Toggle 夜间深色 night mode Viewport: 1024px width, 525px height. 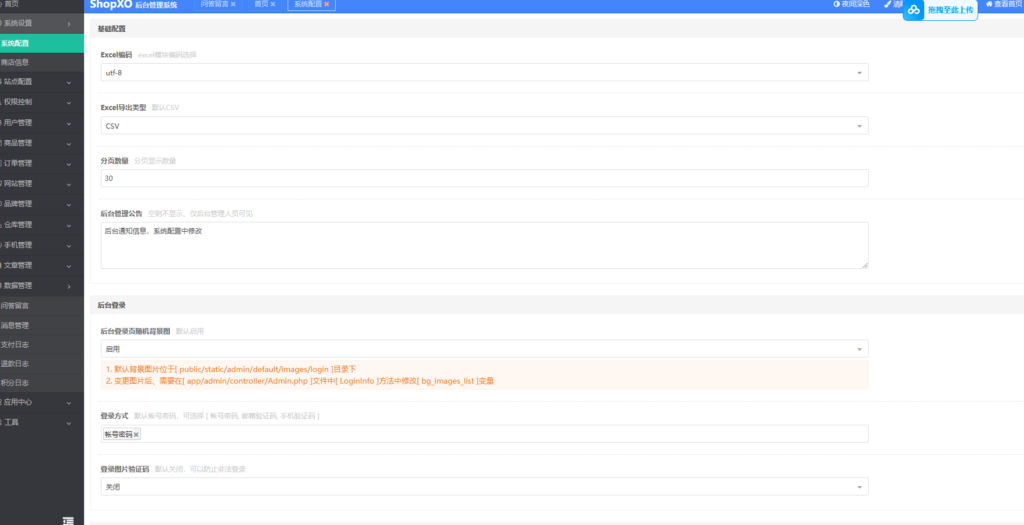851,5
